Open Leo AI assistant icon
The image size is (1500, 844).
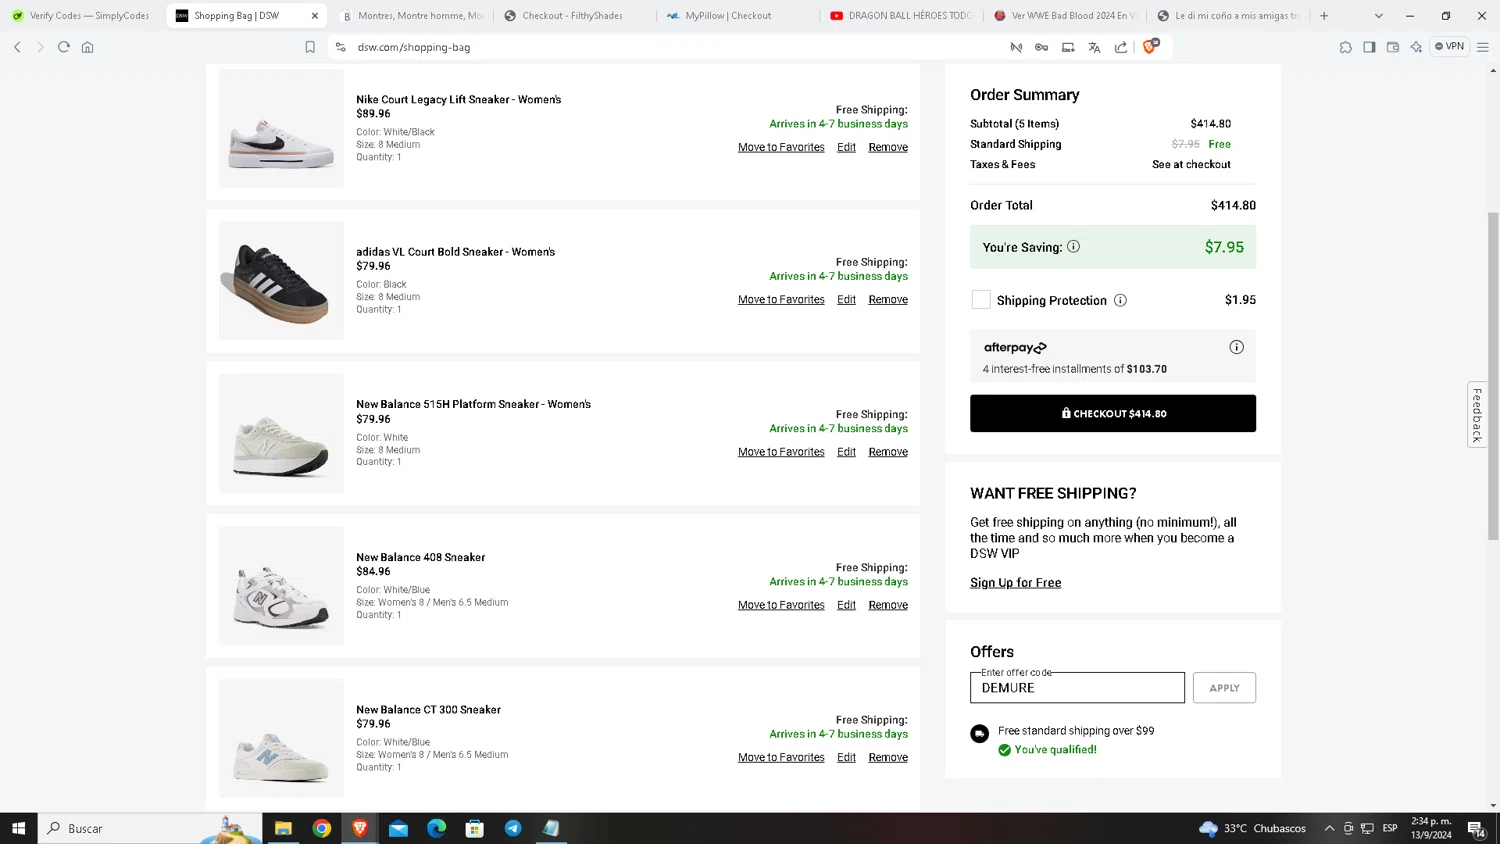tap(1416, 47)
